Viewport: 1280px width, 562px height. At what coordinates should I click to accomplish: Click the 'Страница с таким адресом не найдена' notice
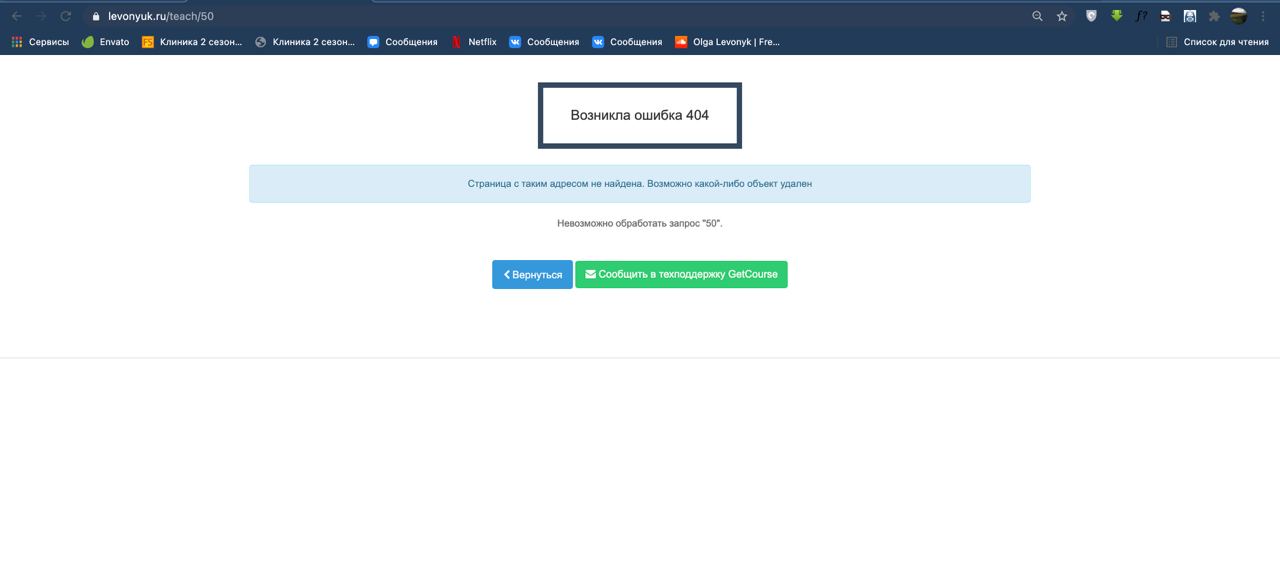[640, 184]
